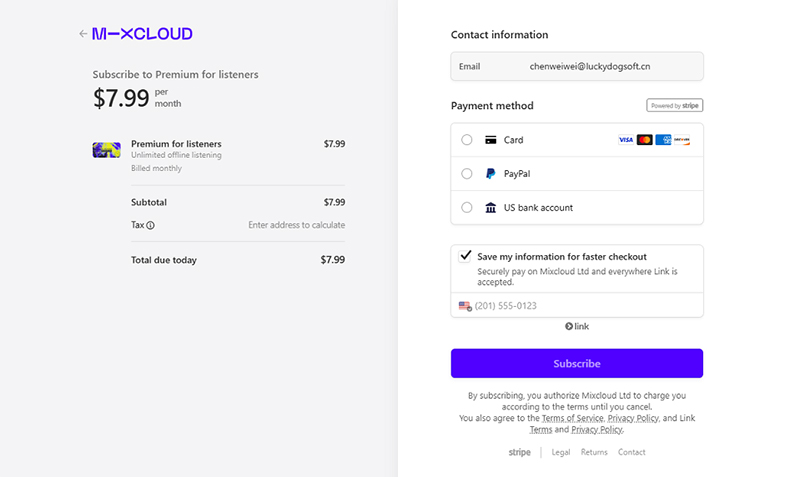Click the 'Payment method' heading
The width and height of the screenshot is (800, 477).
pos(492,106)
